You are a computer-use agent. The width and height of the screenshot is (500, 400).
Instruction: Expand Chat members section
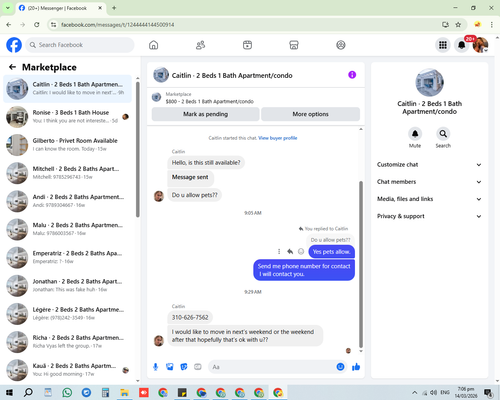point(430,182)
